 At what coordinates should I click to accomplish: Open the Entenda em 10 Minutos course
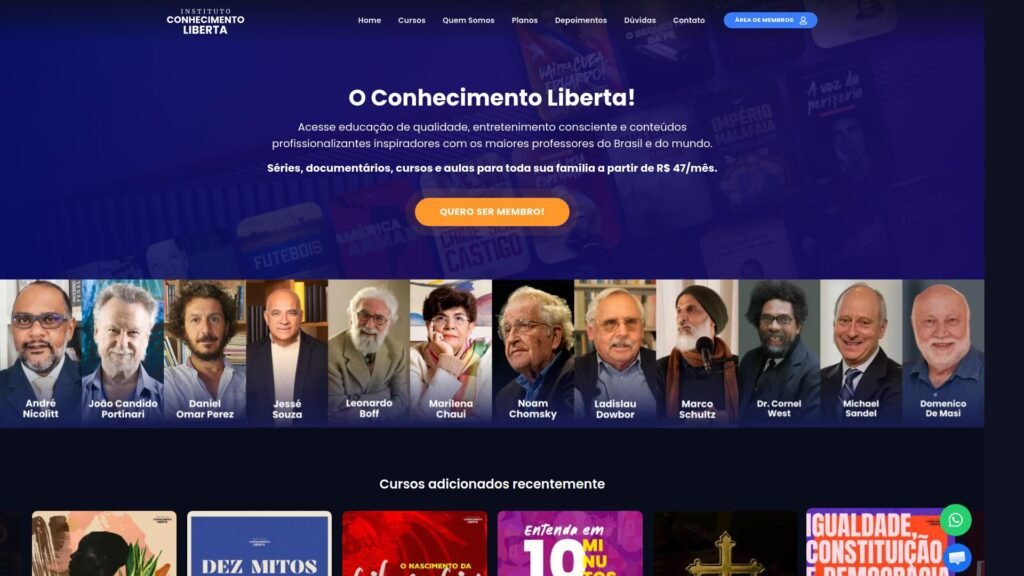[569, 543]
